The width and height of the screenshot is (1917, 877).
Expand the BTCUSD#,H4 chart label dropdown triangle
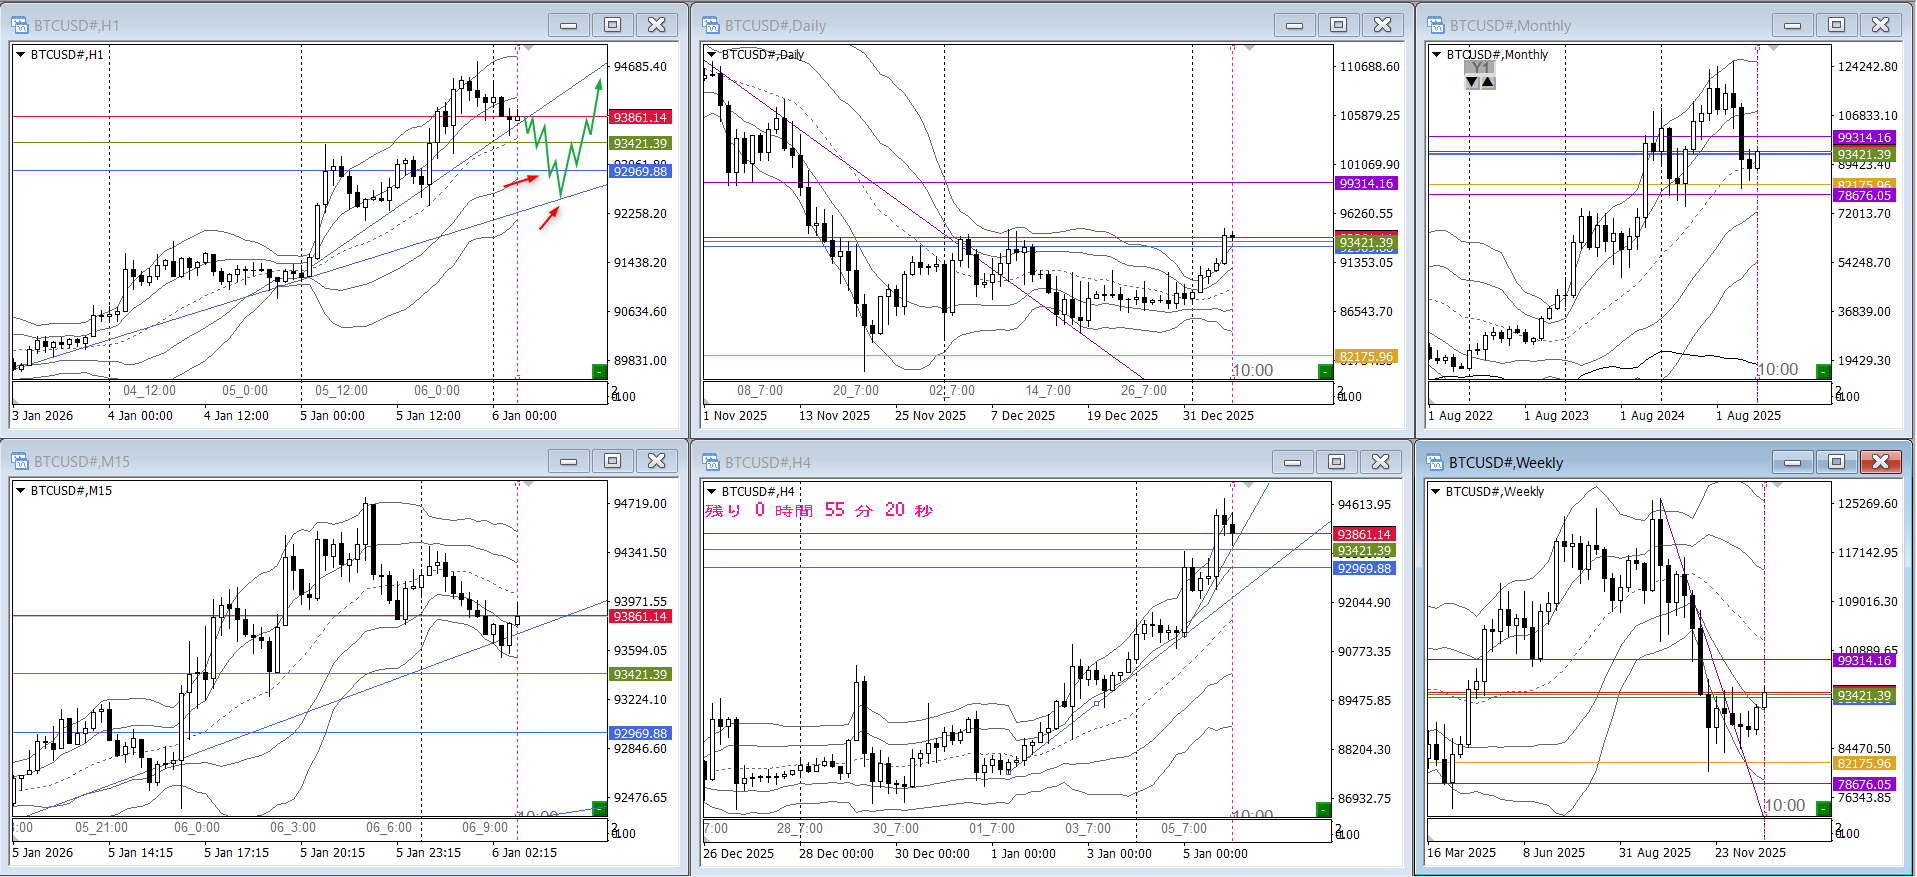711,492
